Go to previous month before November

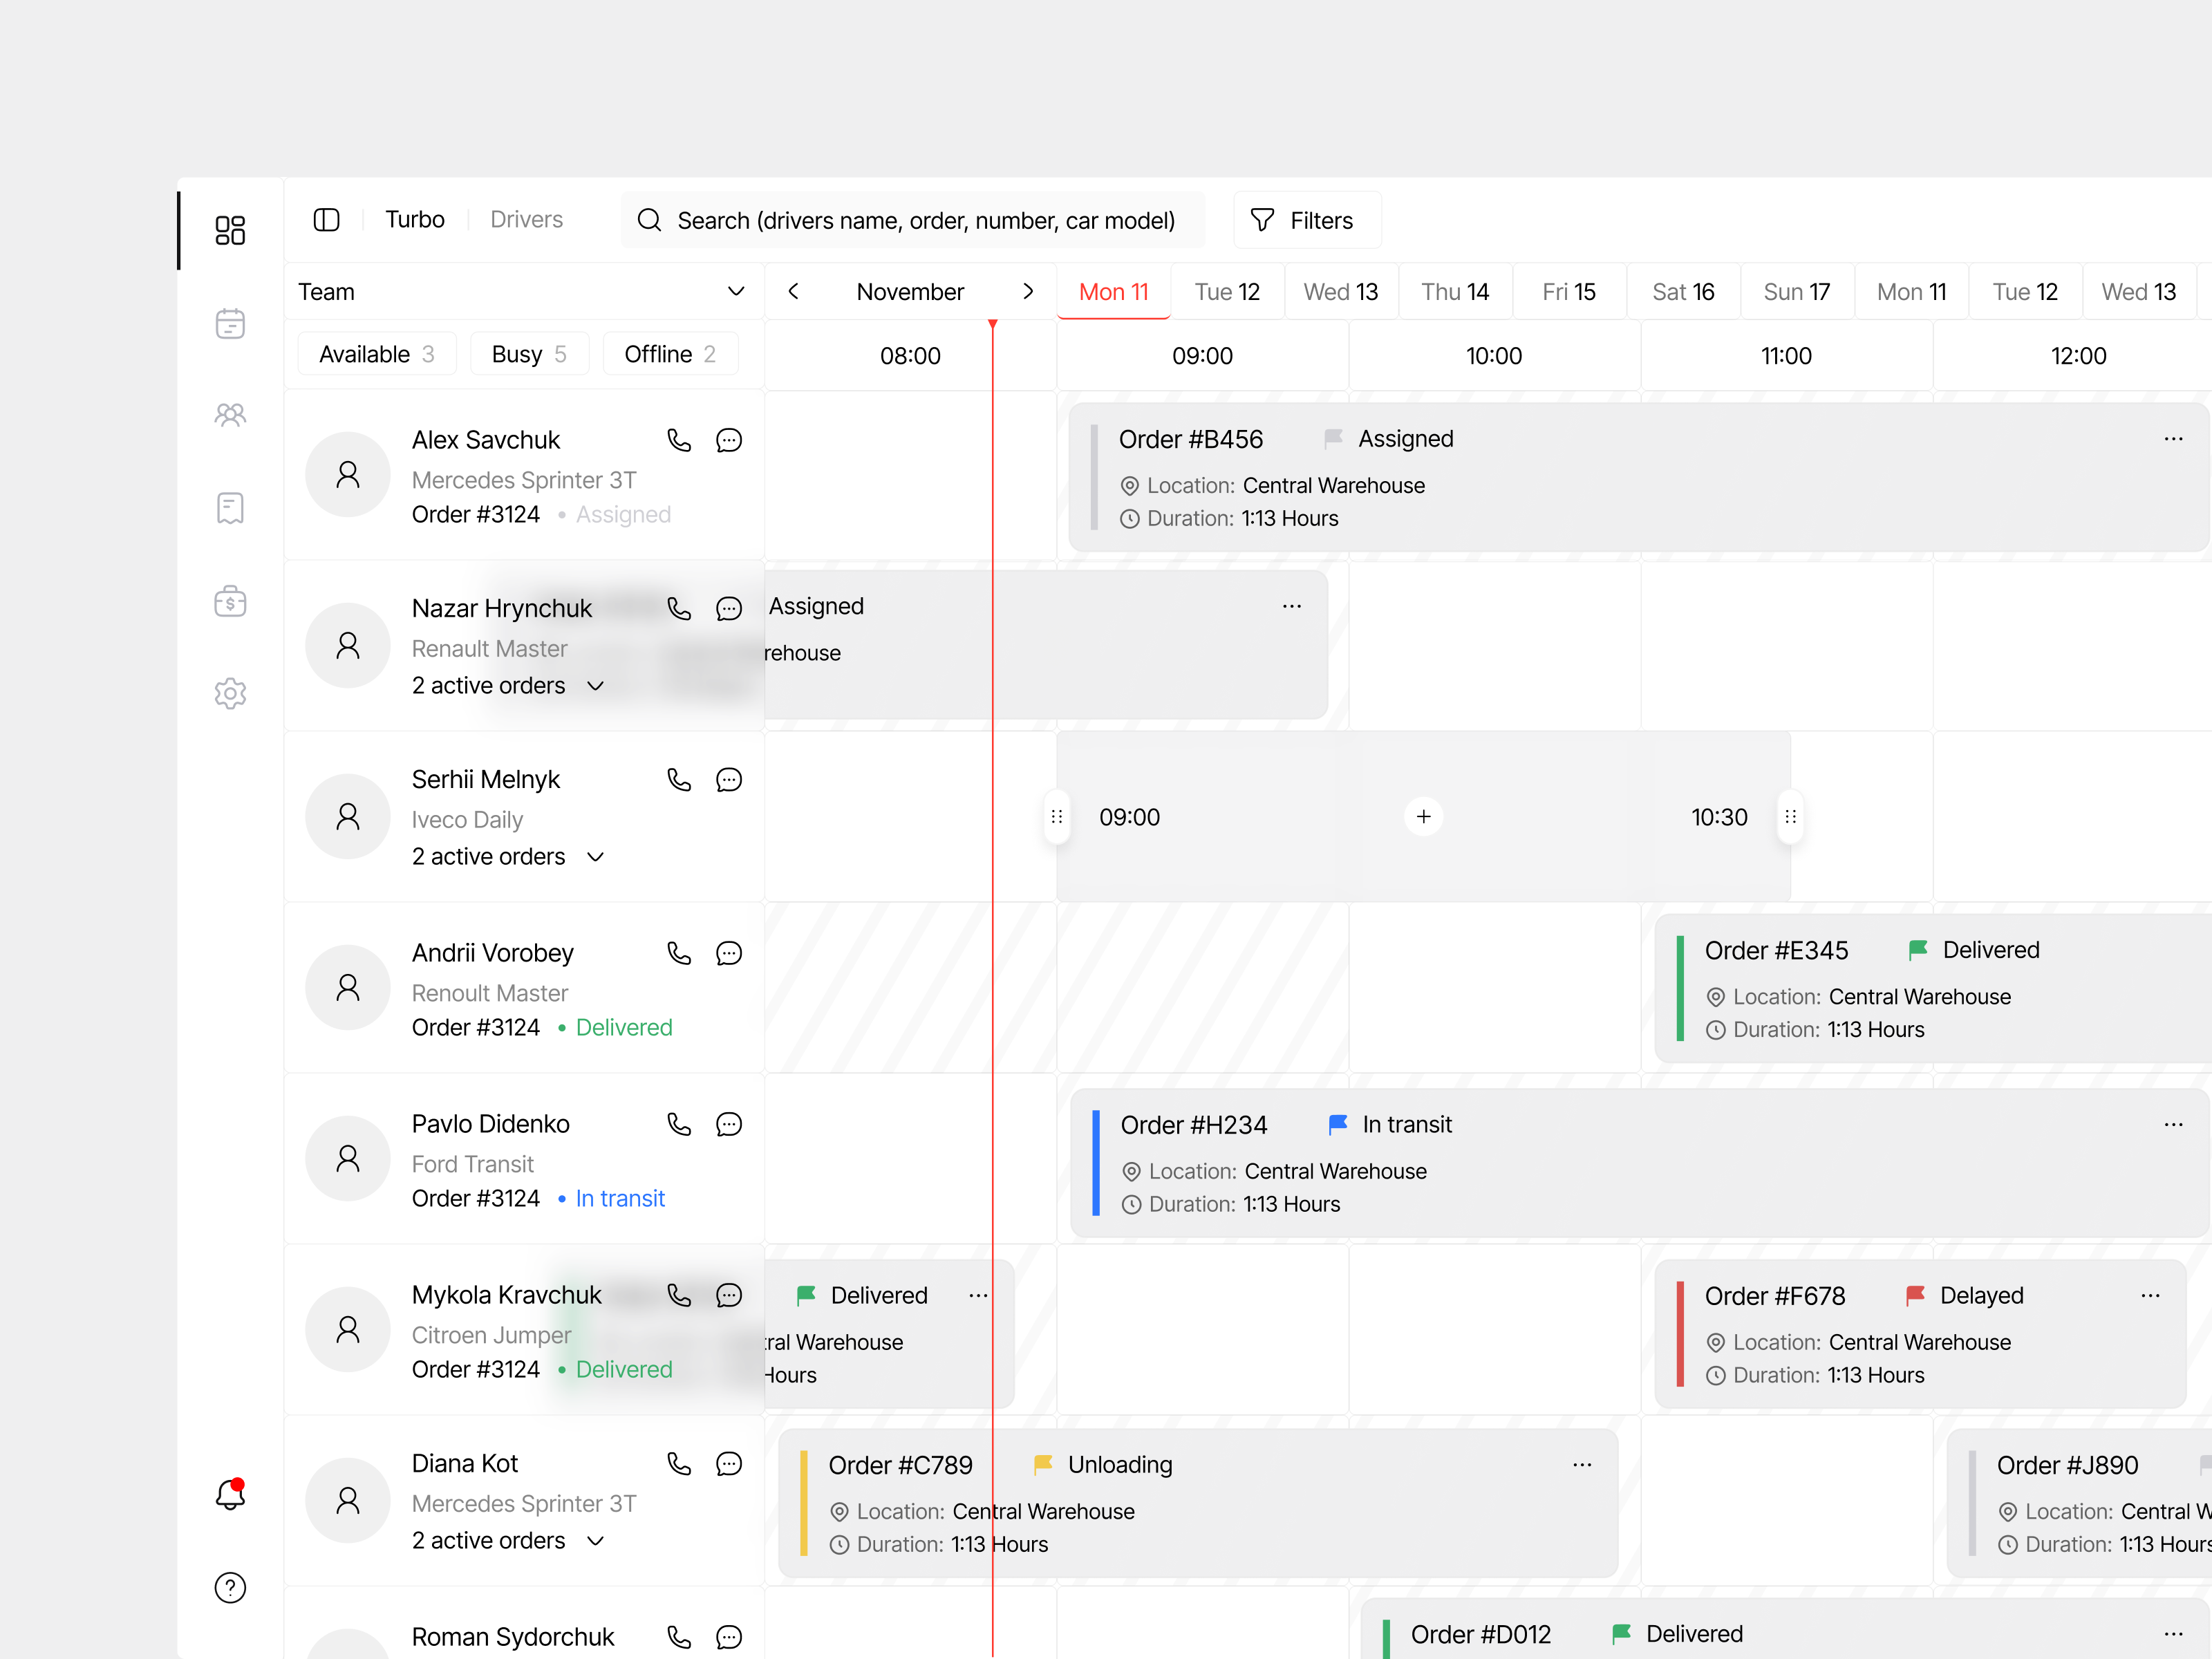pyautogui.click(x=794, y=292)
